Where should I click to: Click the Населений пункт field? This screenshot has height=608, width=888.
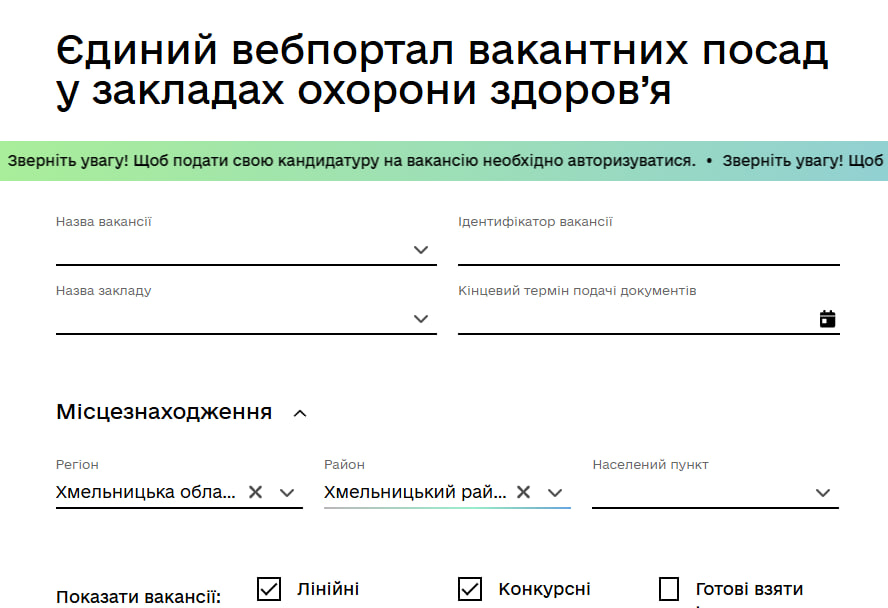coord(700,492)
